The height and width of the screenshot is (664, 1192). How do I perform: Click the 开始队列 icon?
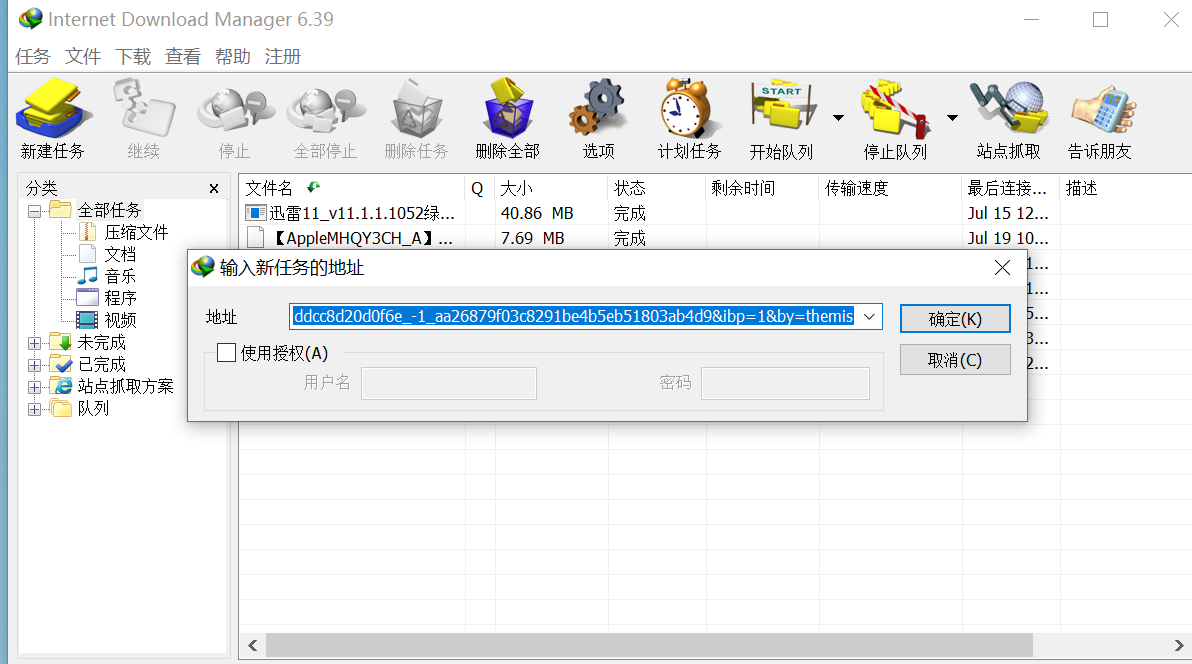click(781, 119)
